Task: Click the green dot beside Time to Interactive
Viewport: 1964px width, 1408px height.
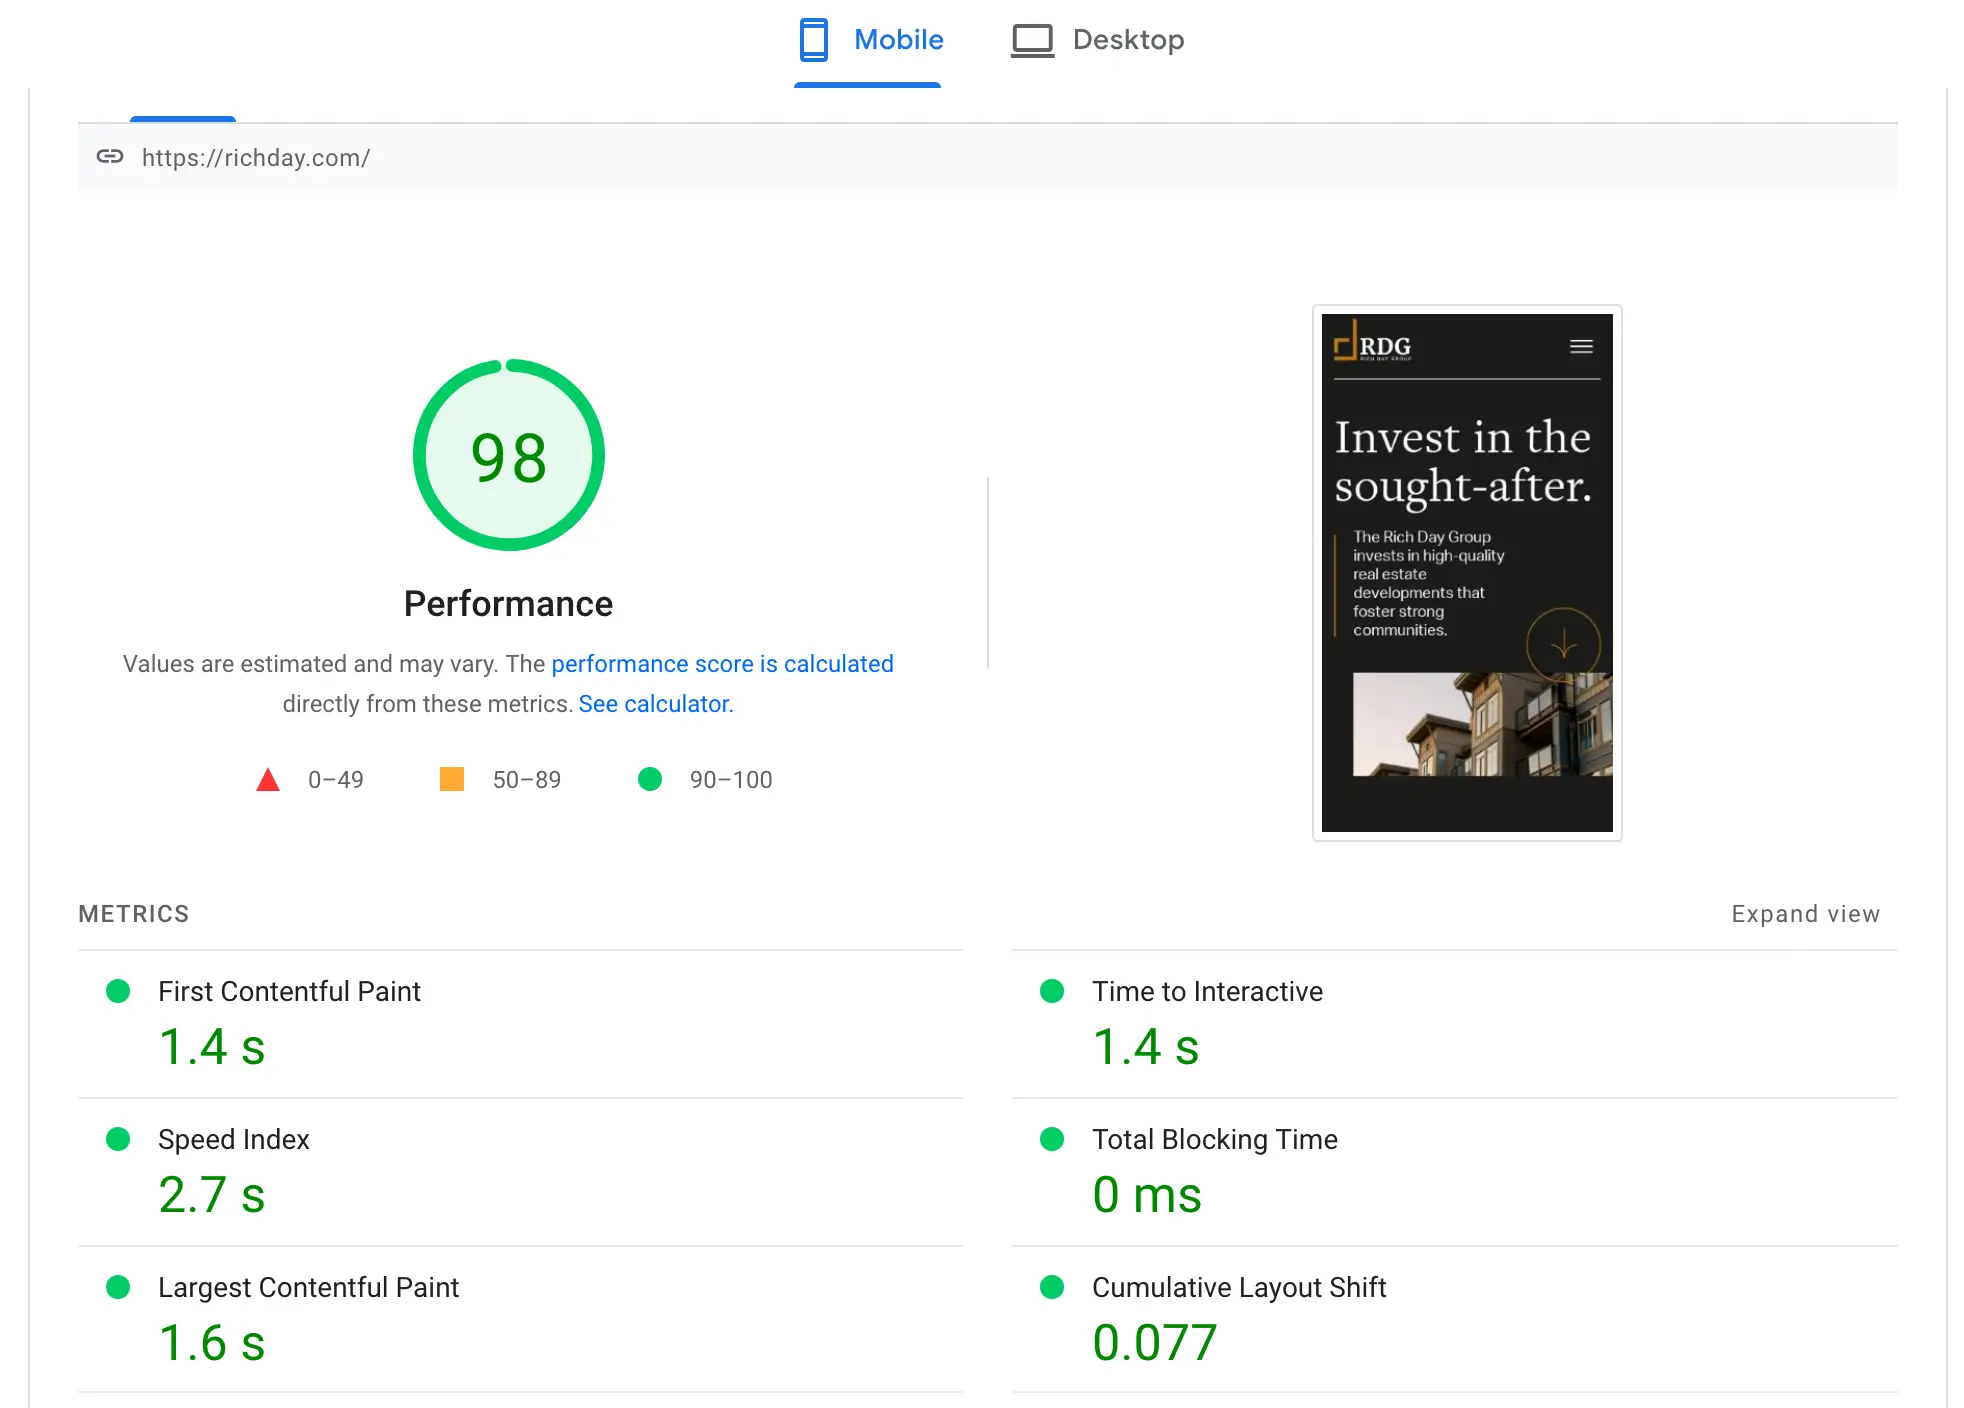Action: (x=1052, y=991)
